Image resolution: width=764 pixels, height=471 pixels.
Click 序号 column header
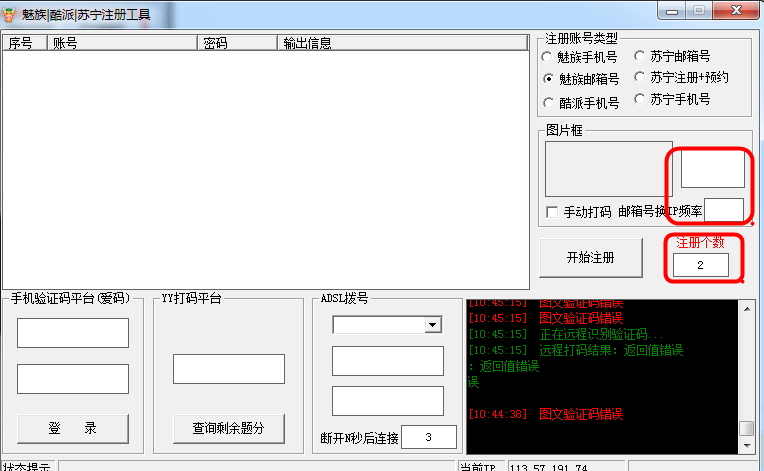pyautogui.click(x=25, y=43)
